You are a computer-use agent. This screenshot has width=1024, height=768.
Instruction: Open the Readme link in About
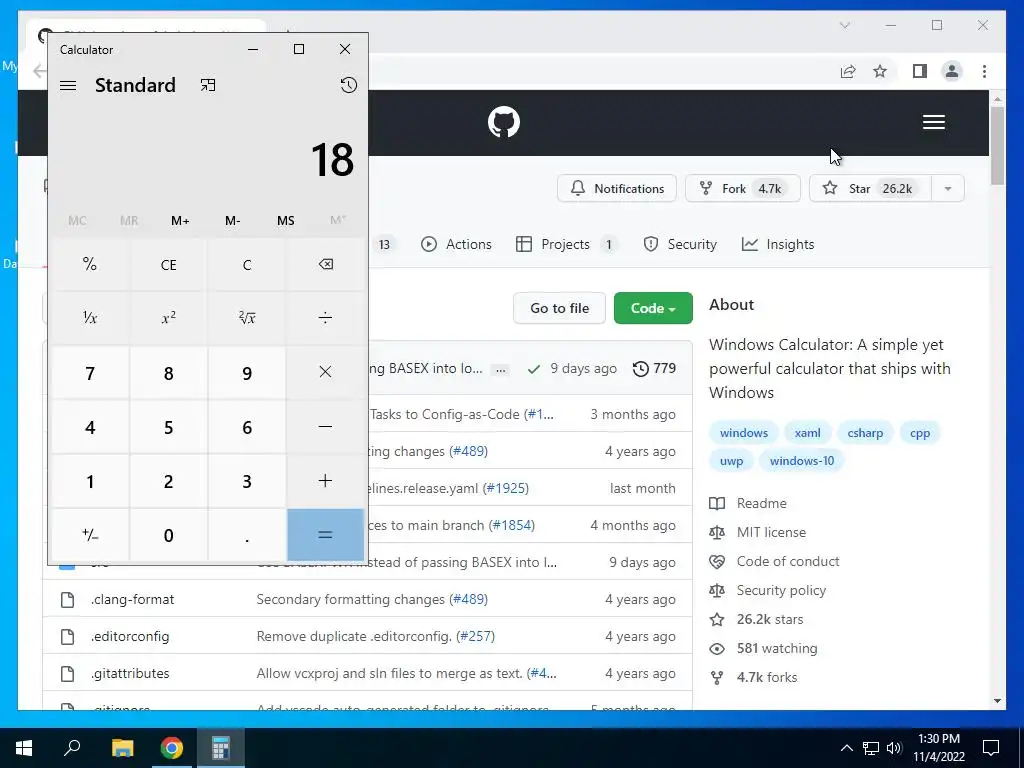(x=748, y=504)
